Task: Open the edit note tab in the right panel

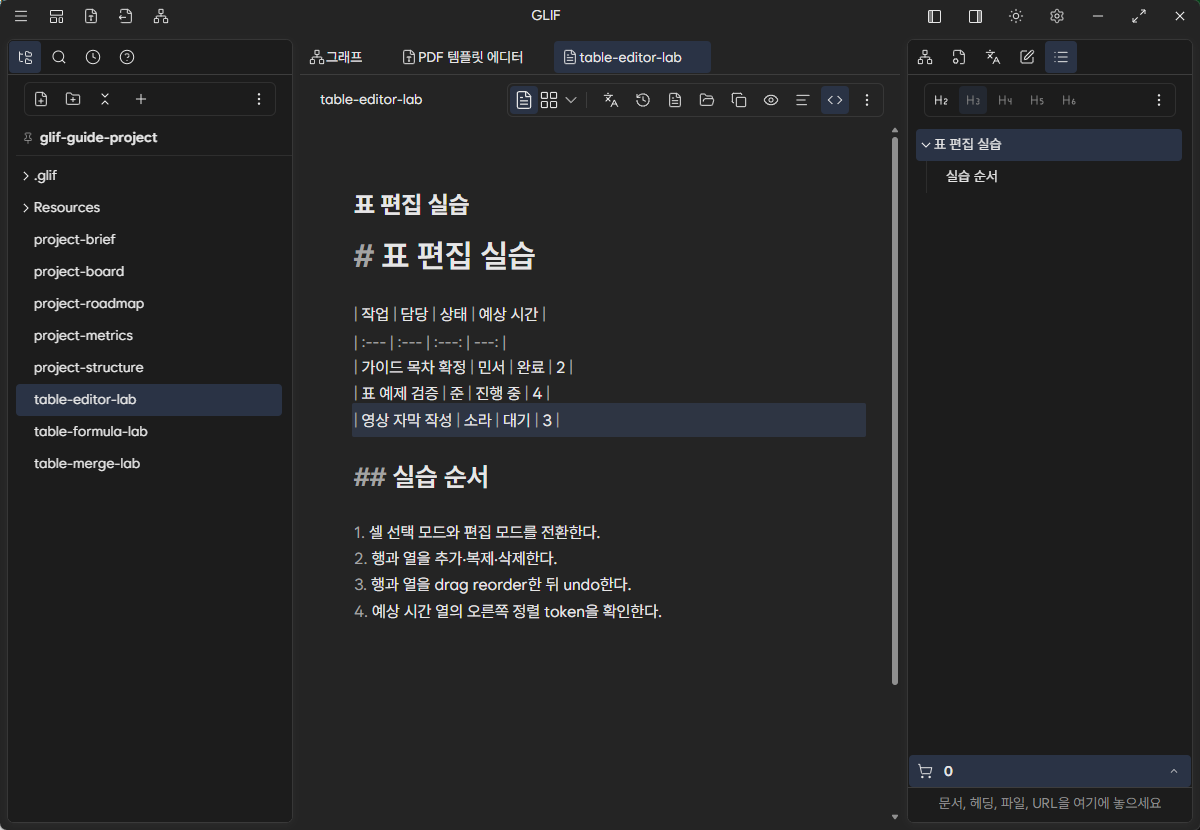Action: pyautogui.click(x=1027, y=57)
